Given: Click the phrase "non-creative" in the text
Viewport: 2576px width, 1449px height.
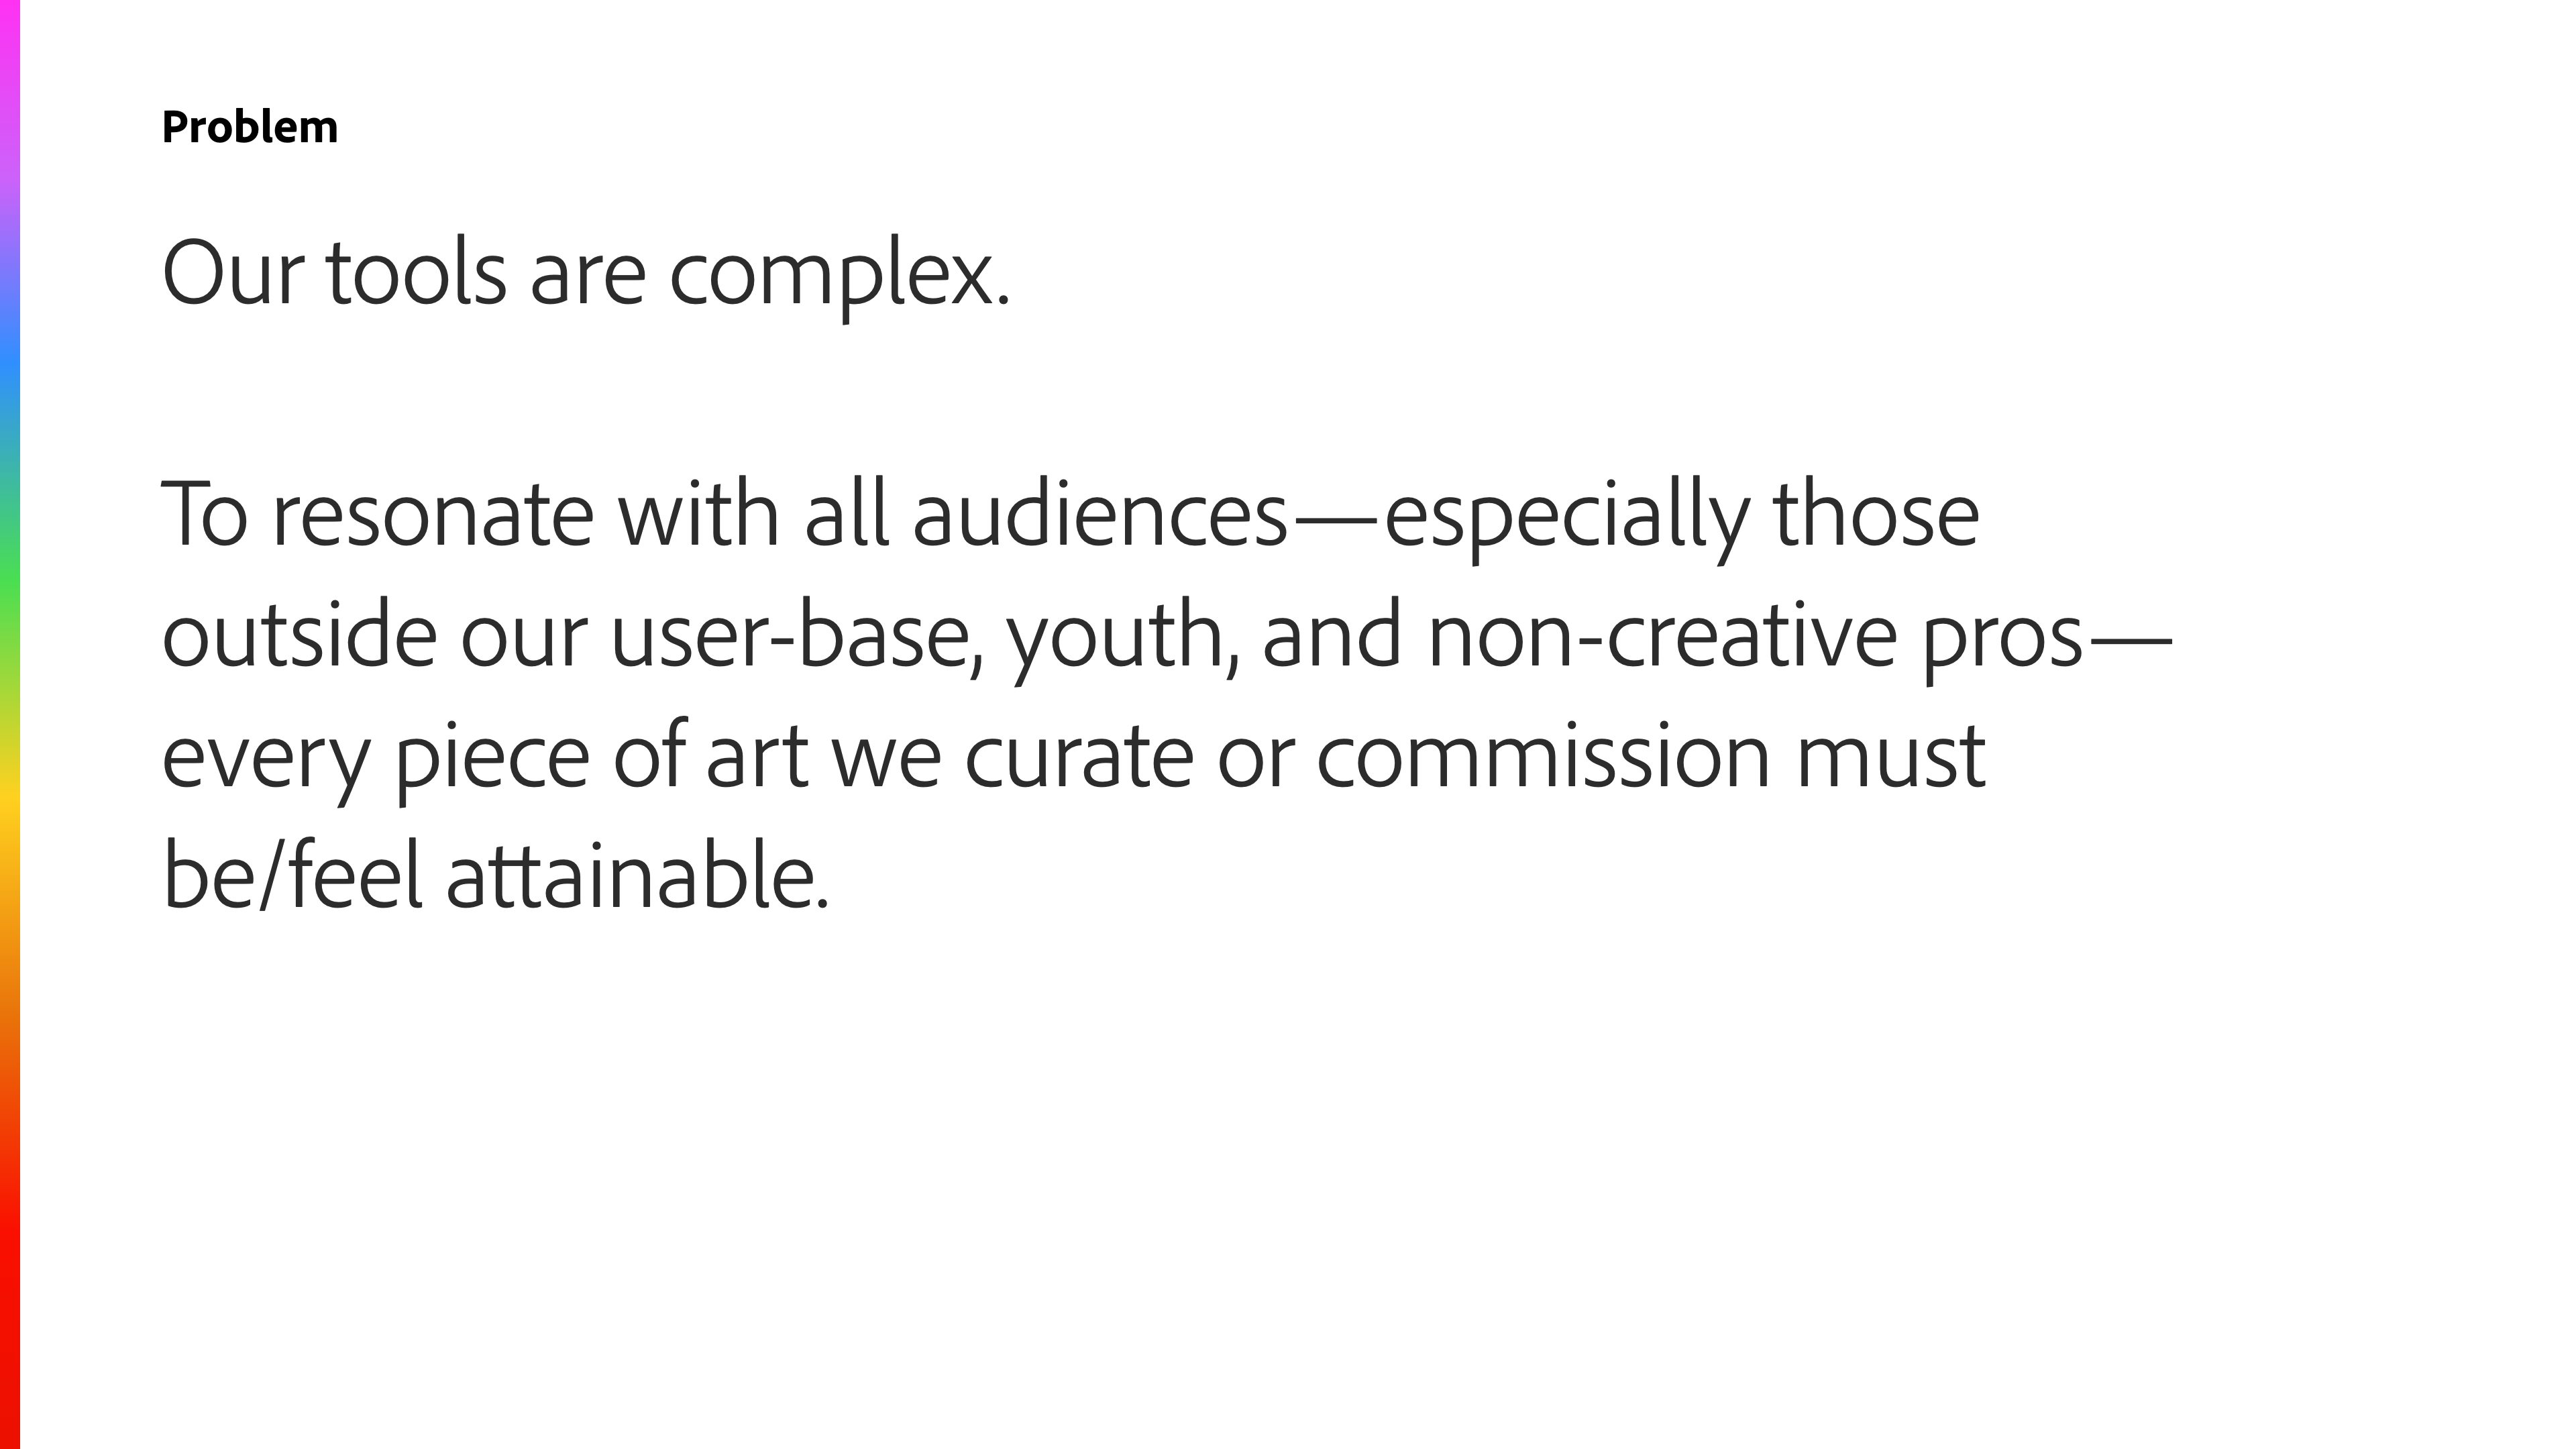Looking at the screenshot, I should pos(1663,636).
